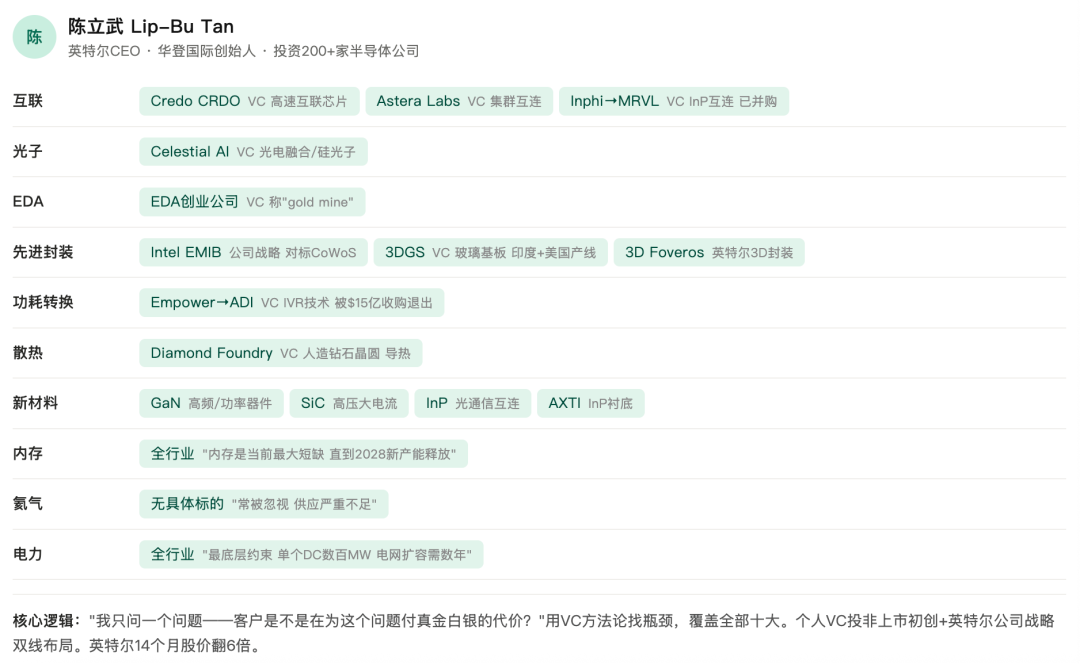Open the Astera Labs tag
1080x664 pixels.
(459, 101)
